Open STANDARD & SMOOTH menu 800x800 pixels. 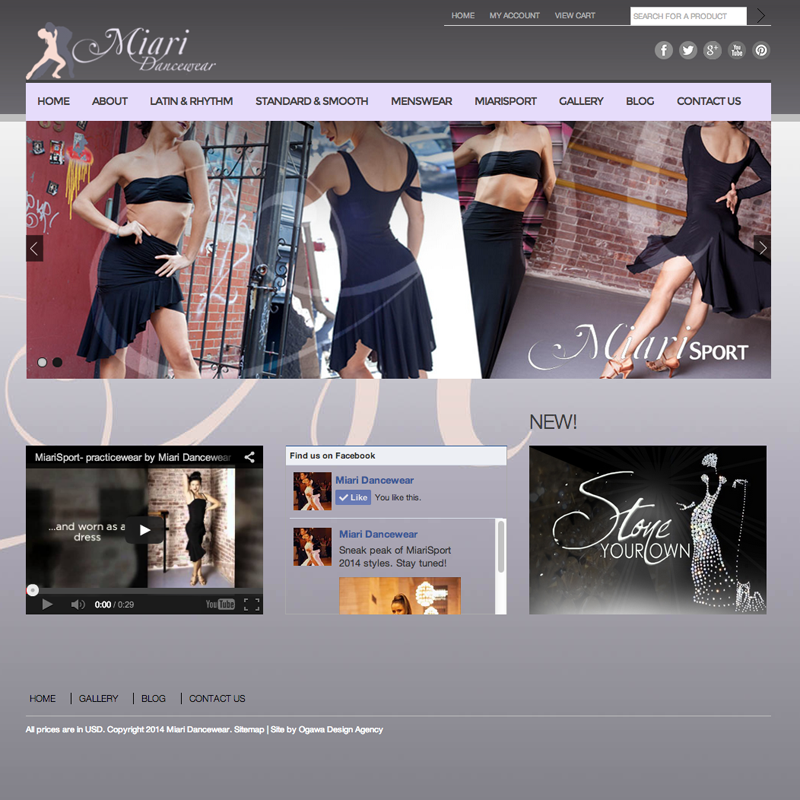312,101
